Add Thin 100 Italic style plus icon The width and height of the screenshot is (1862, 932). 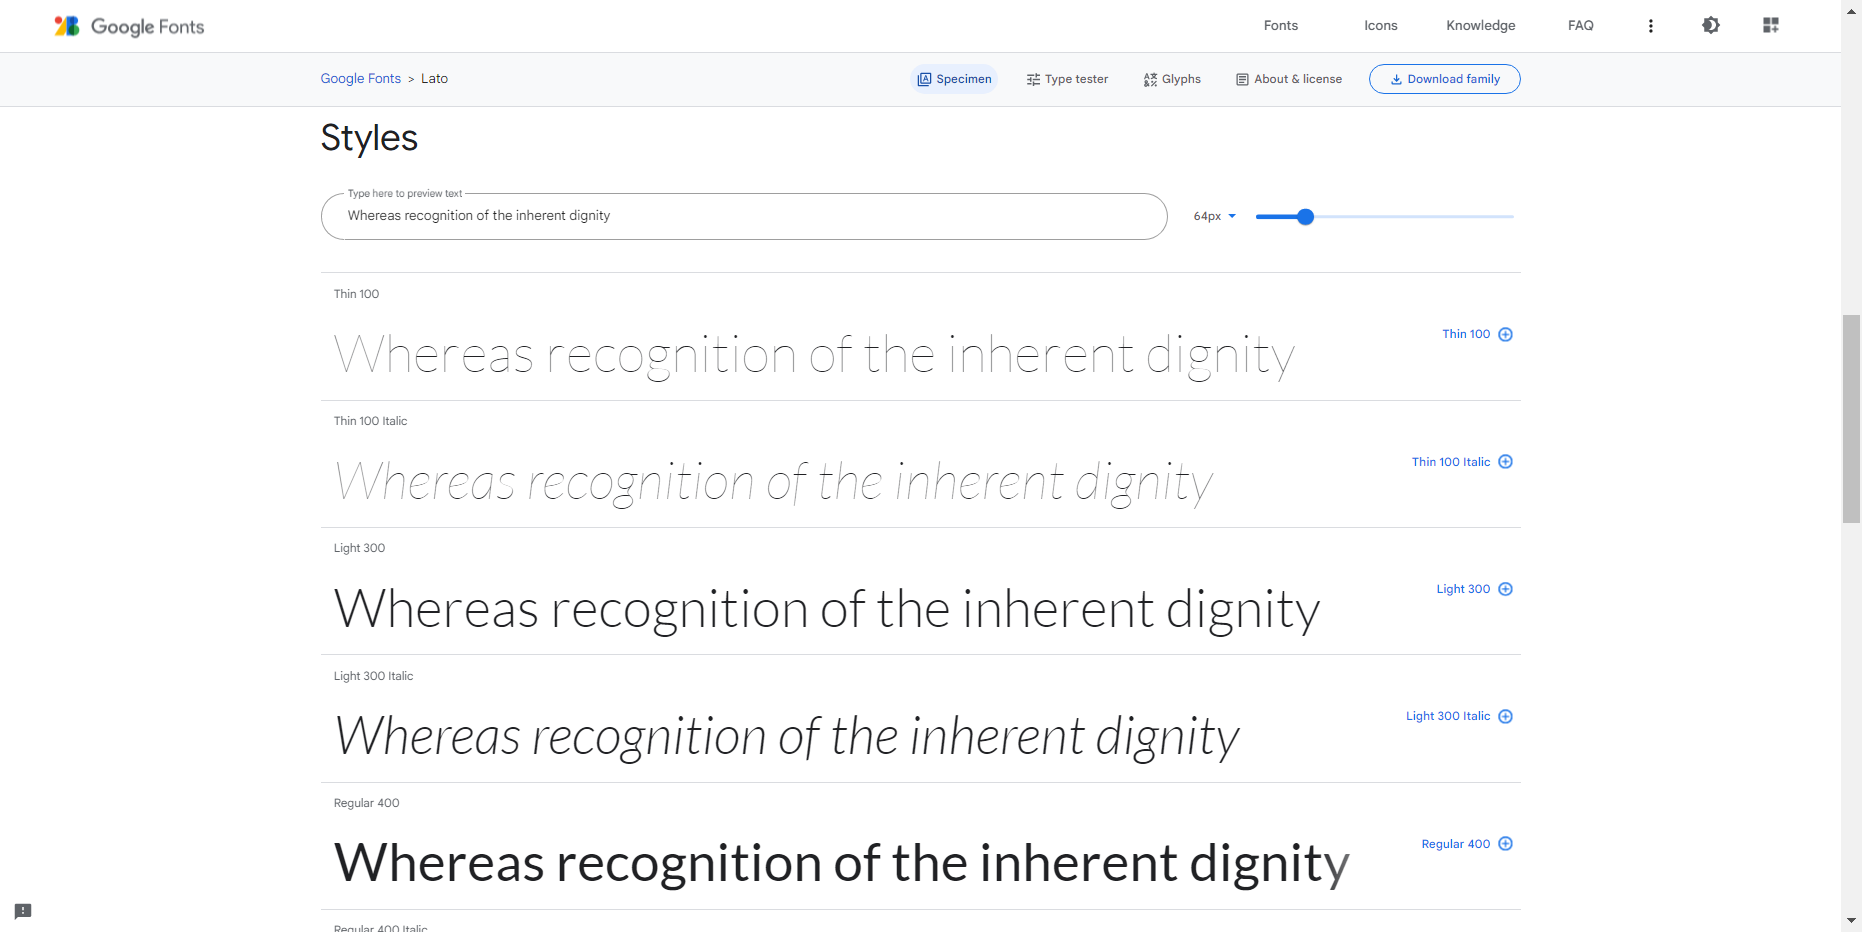click(x=1505, y=462)
